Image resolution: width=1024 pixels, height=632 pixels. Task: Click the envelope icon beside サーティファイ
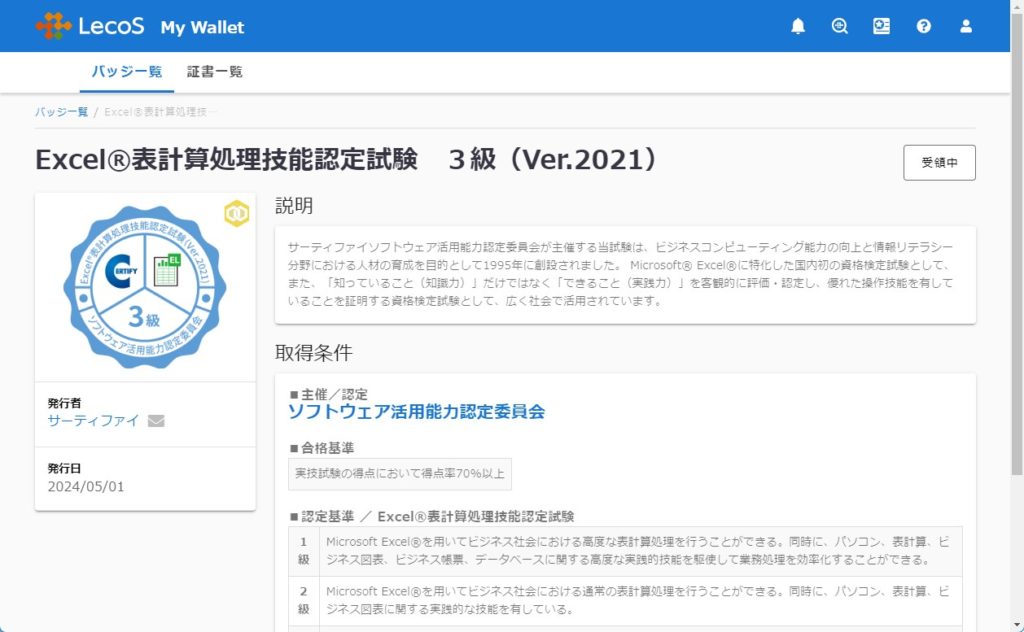pyautogui.click(x=156, y=421)
